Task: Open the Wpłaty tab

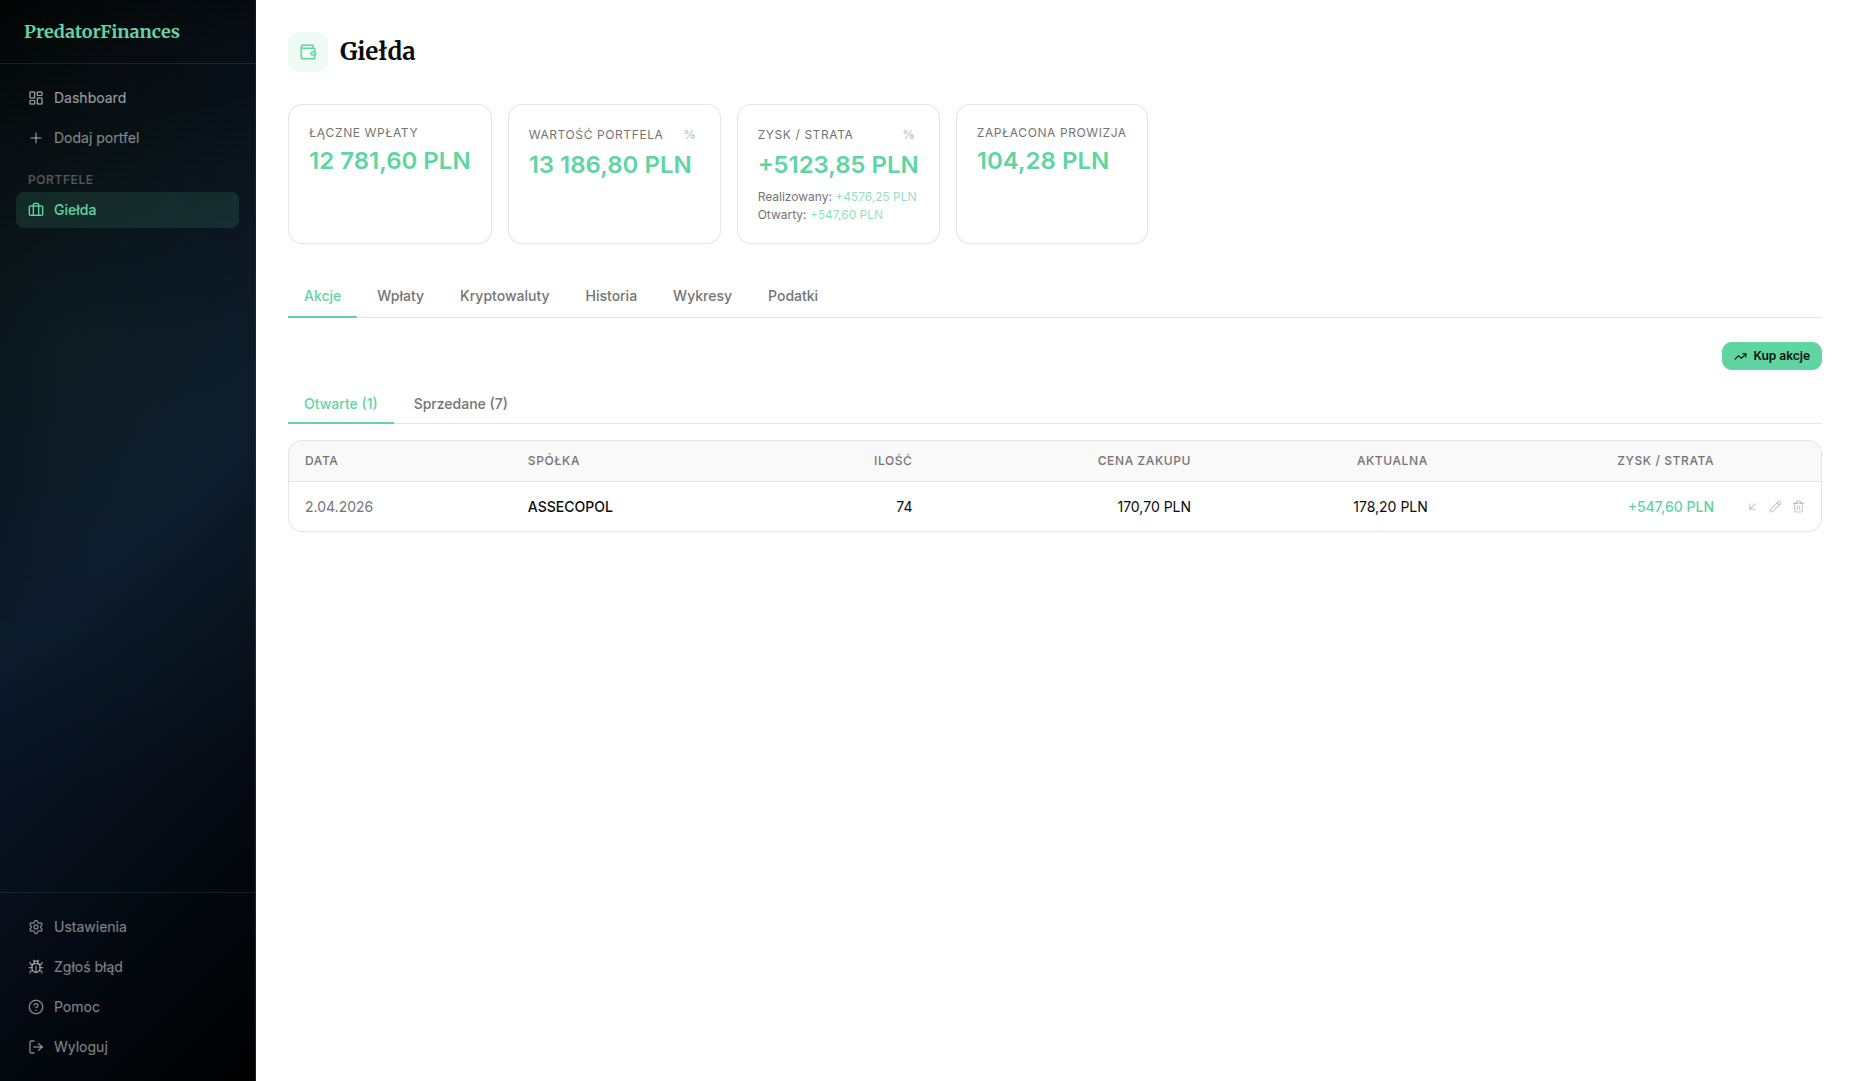Action: [400, 296]
